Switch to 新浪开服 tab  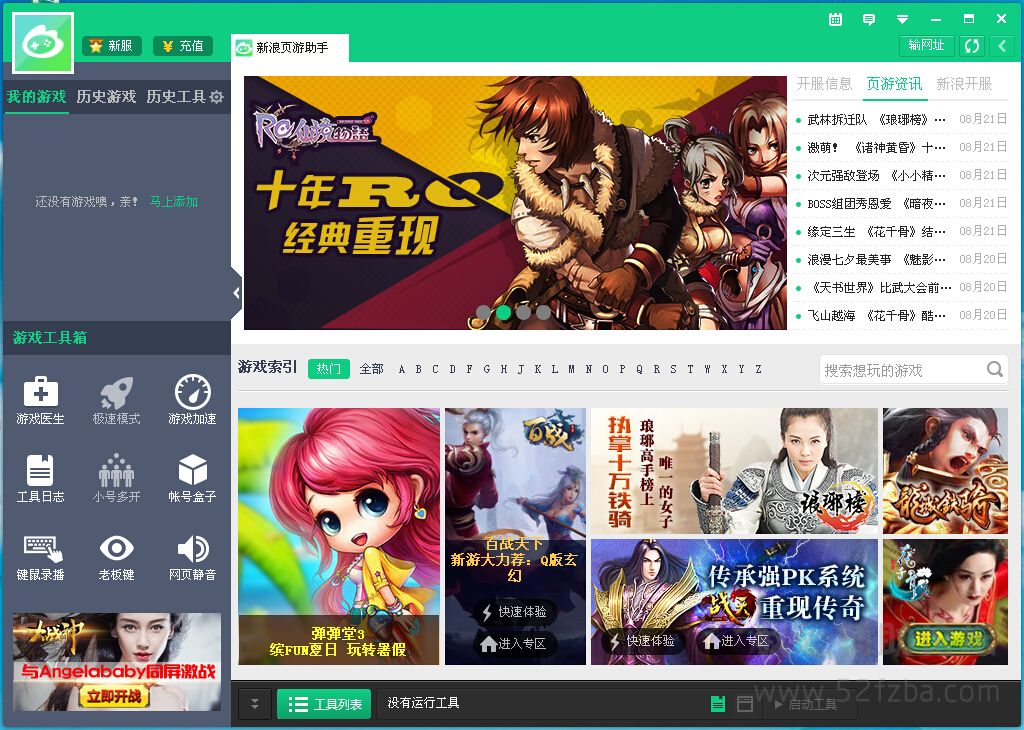point(964,84)
